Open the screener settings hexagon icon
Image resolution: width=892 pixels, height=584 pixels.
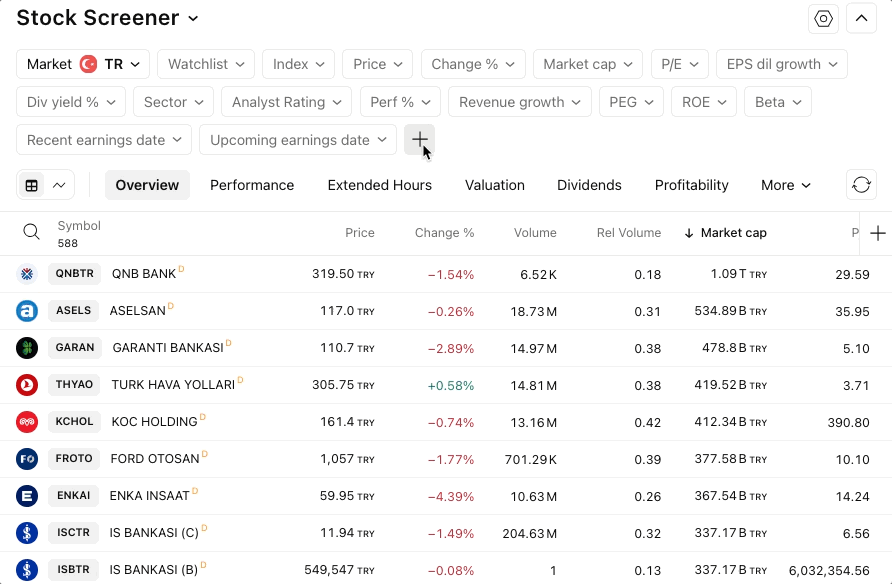pos(823,19)
